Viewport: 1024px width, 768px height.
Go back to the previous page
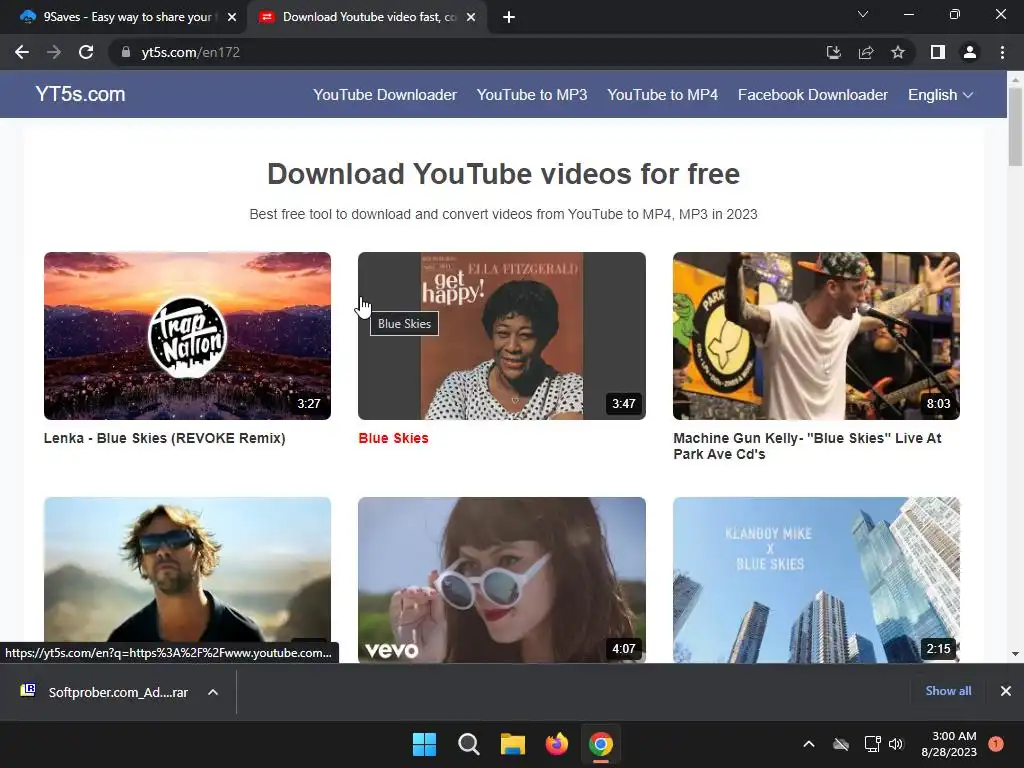point(22,52)
